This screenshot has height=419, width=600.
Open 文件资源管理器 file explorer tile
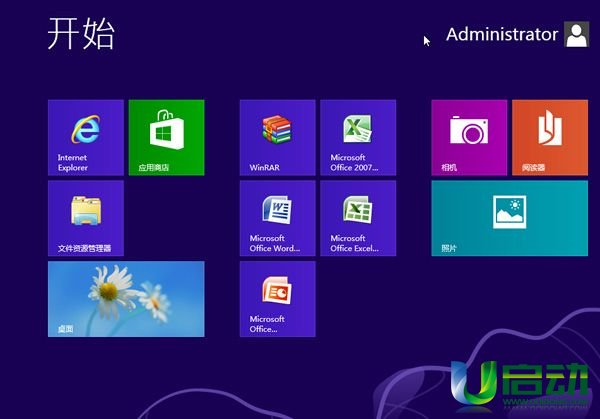(x=86, y=218)
